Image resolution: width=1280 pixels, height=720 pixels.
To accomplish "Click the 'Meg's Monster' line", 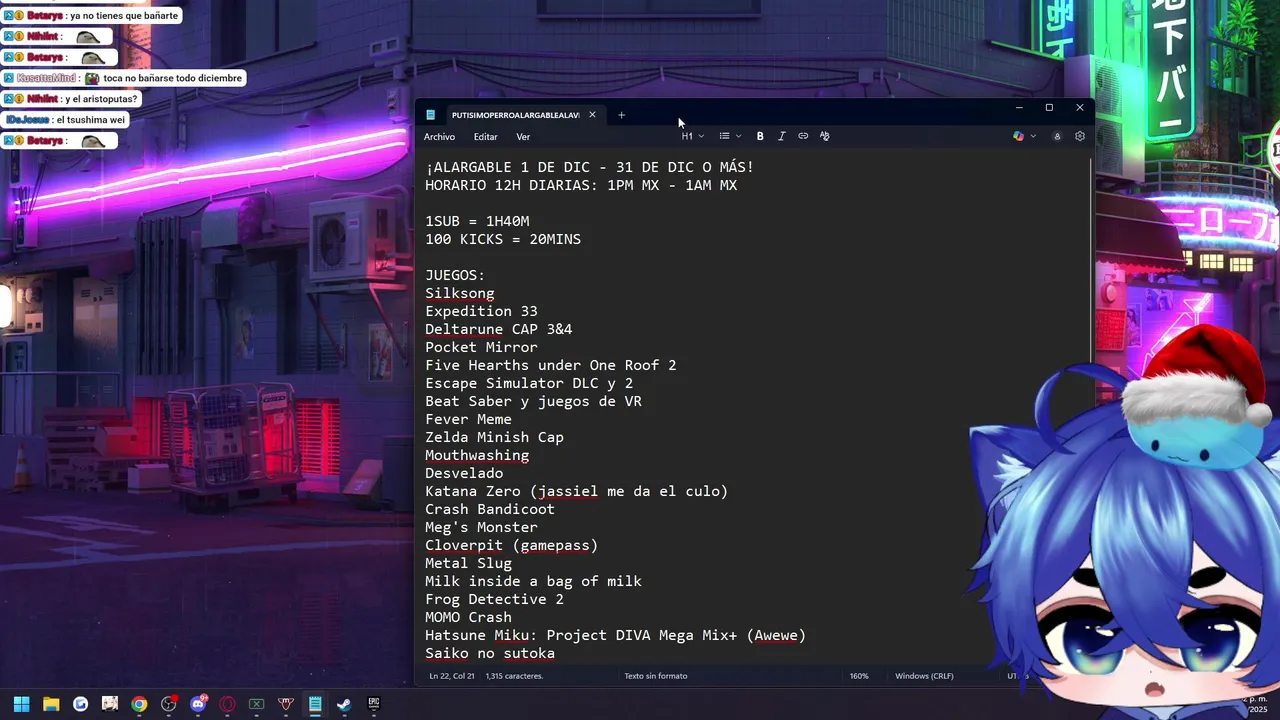I will [x=481, y=527].
